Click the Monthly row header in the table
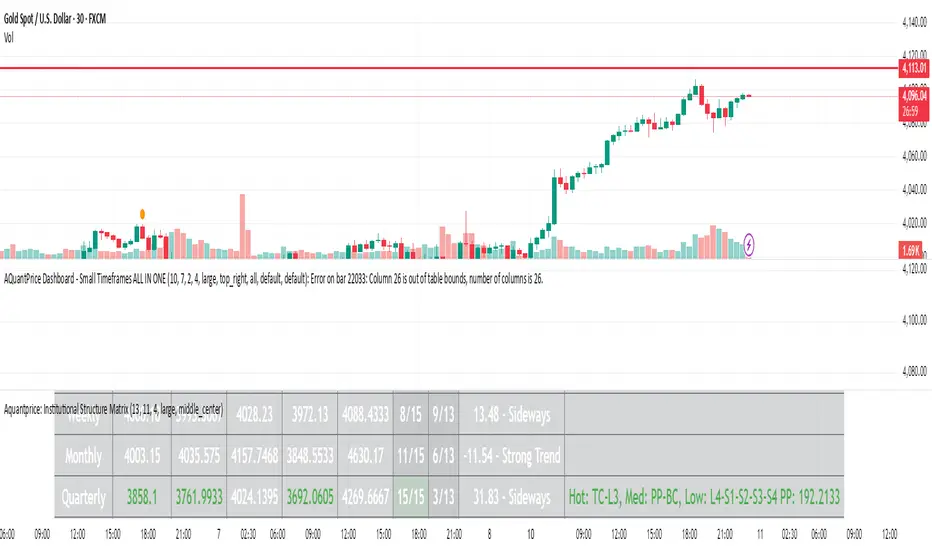This screenshot has width=932, height=550. pos(82,456)
